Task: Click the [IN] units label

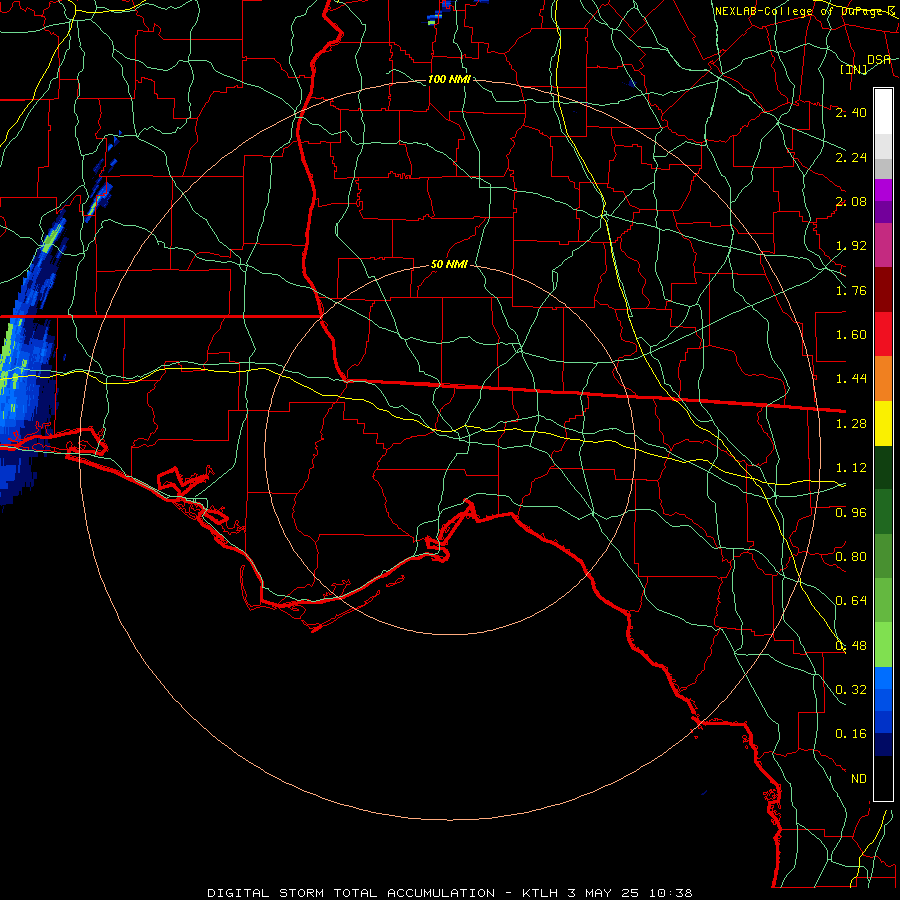Action: [854, 69]
